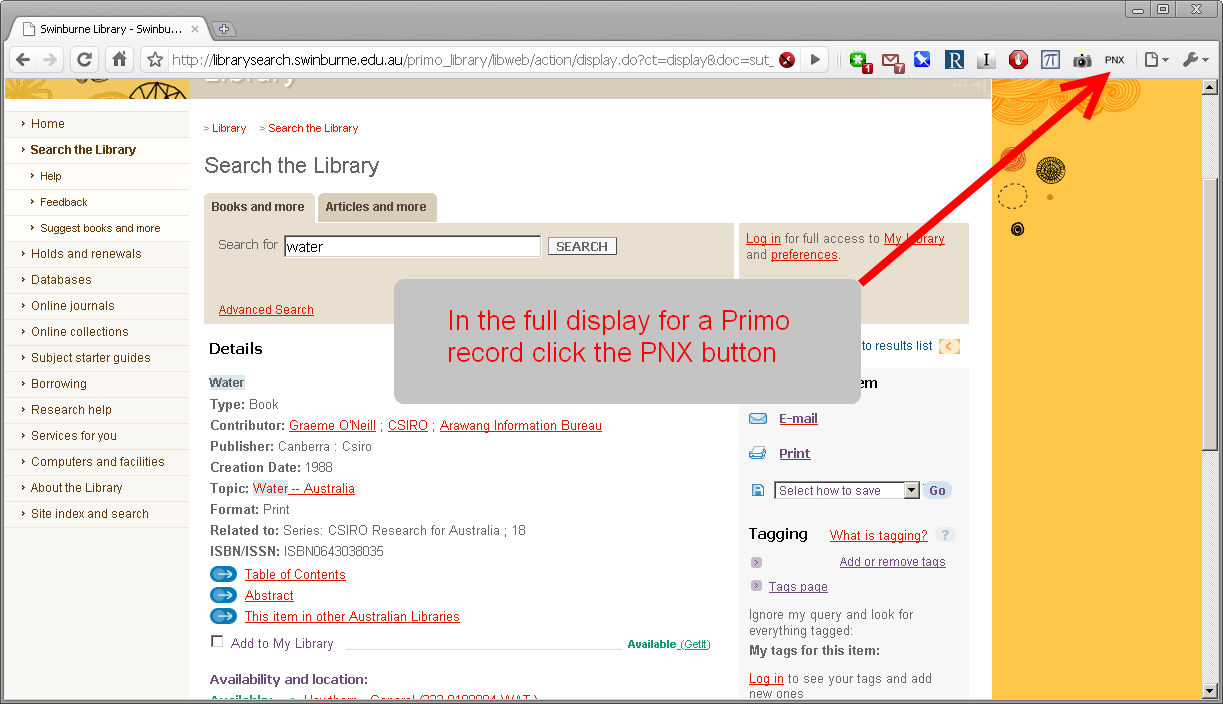Image resolution: width=1223 pixels, height=704 pixels.
Task: Click the back to results arrow icon
Action: [x=949, y=346]
